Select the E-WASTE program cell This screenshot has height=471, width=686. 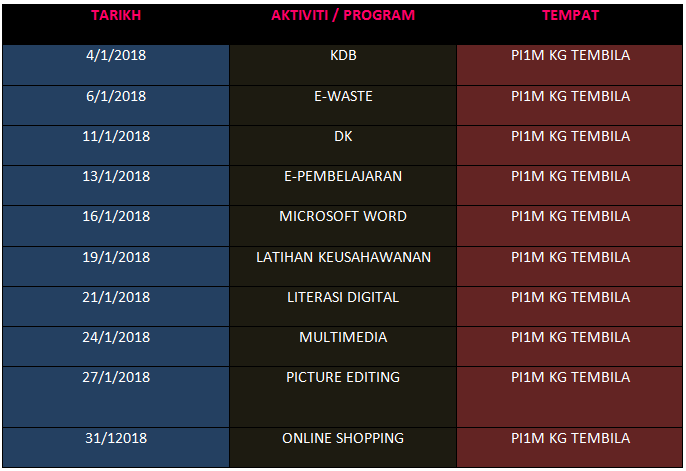click(x=343, y=97)
